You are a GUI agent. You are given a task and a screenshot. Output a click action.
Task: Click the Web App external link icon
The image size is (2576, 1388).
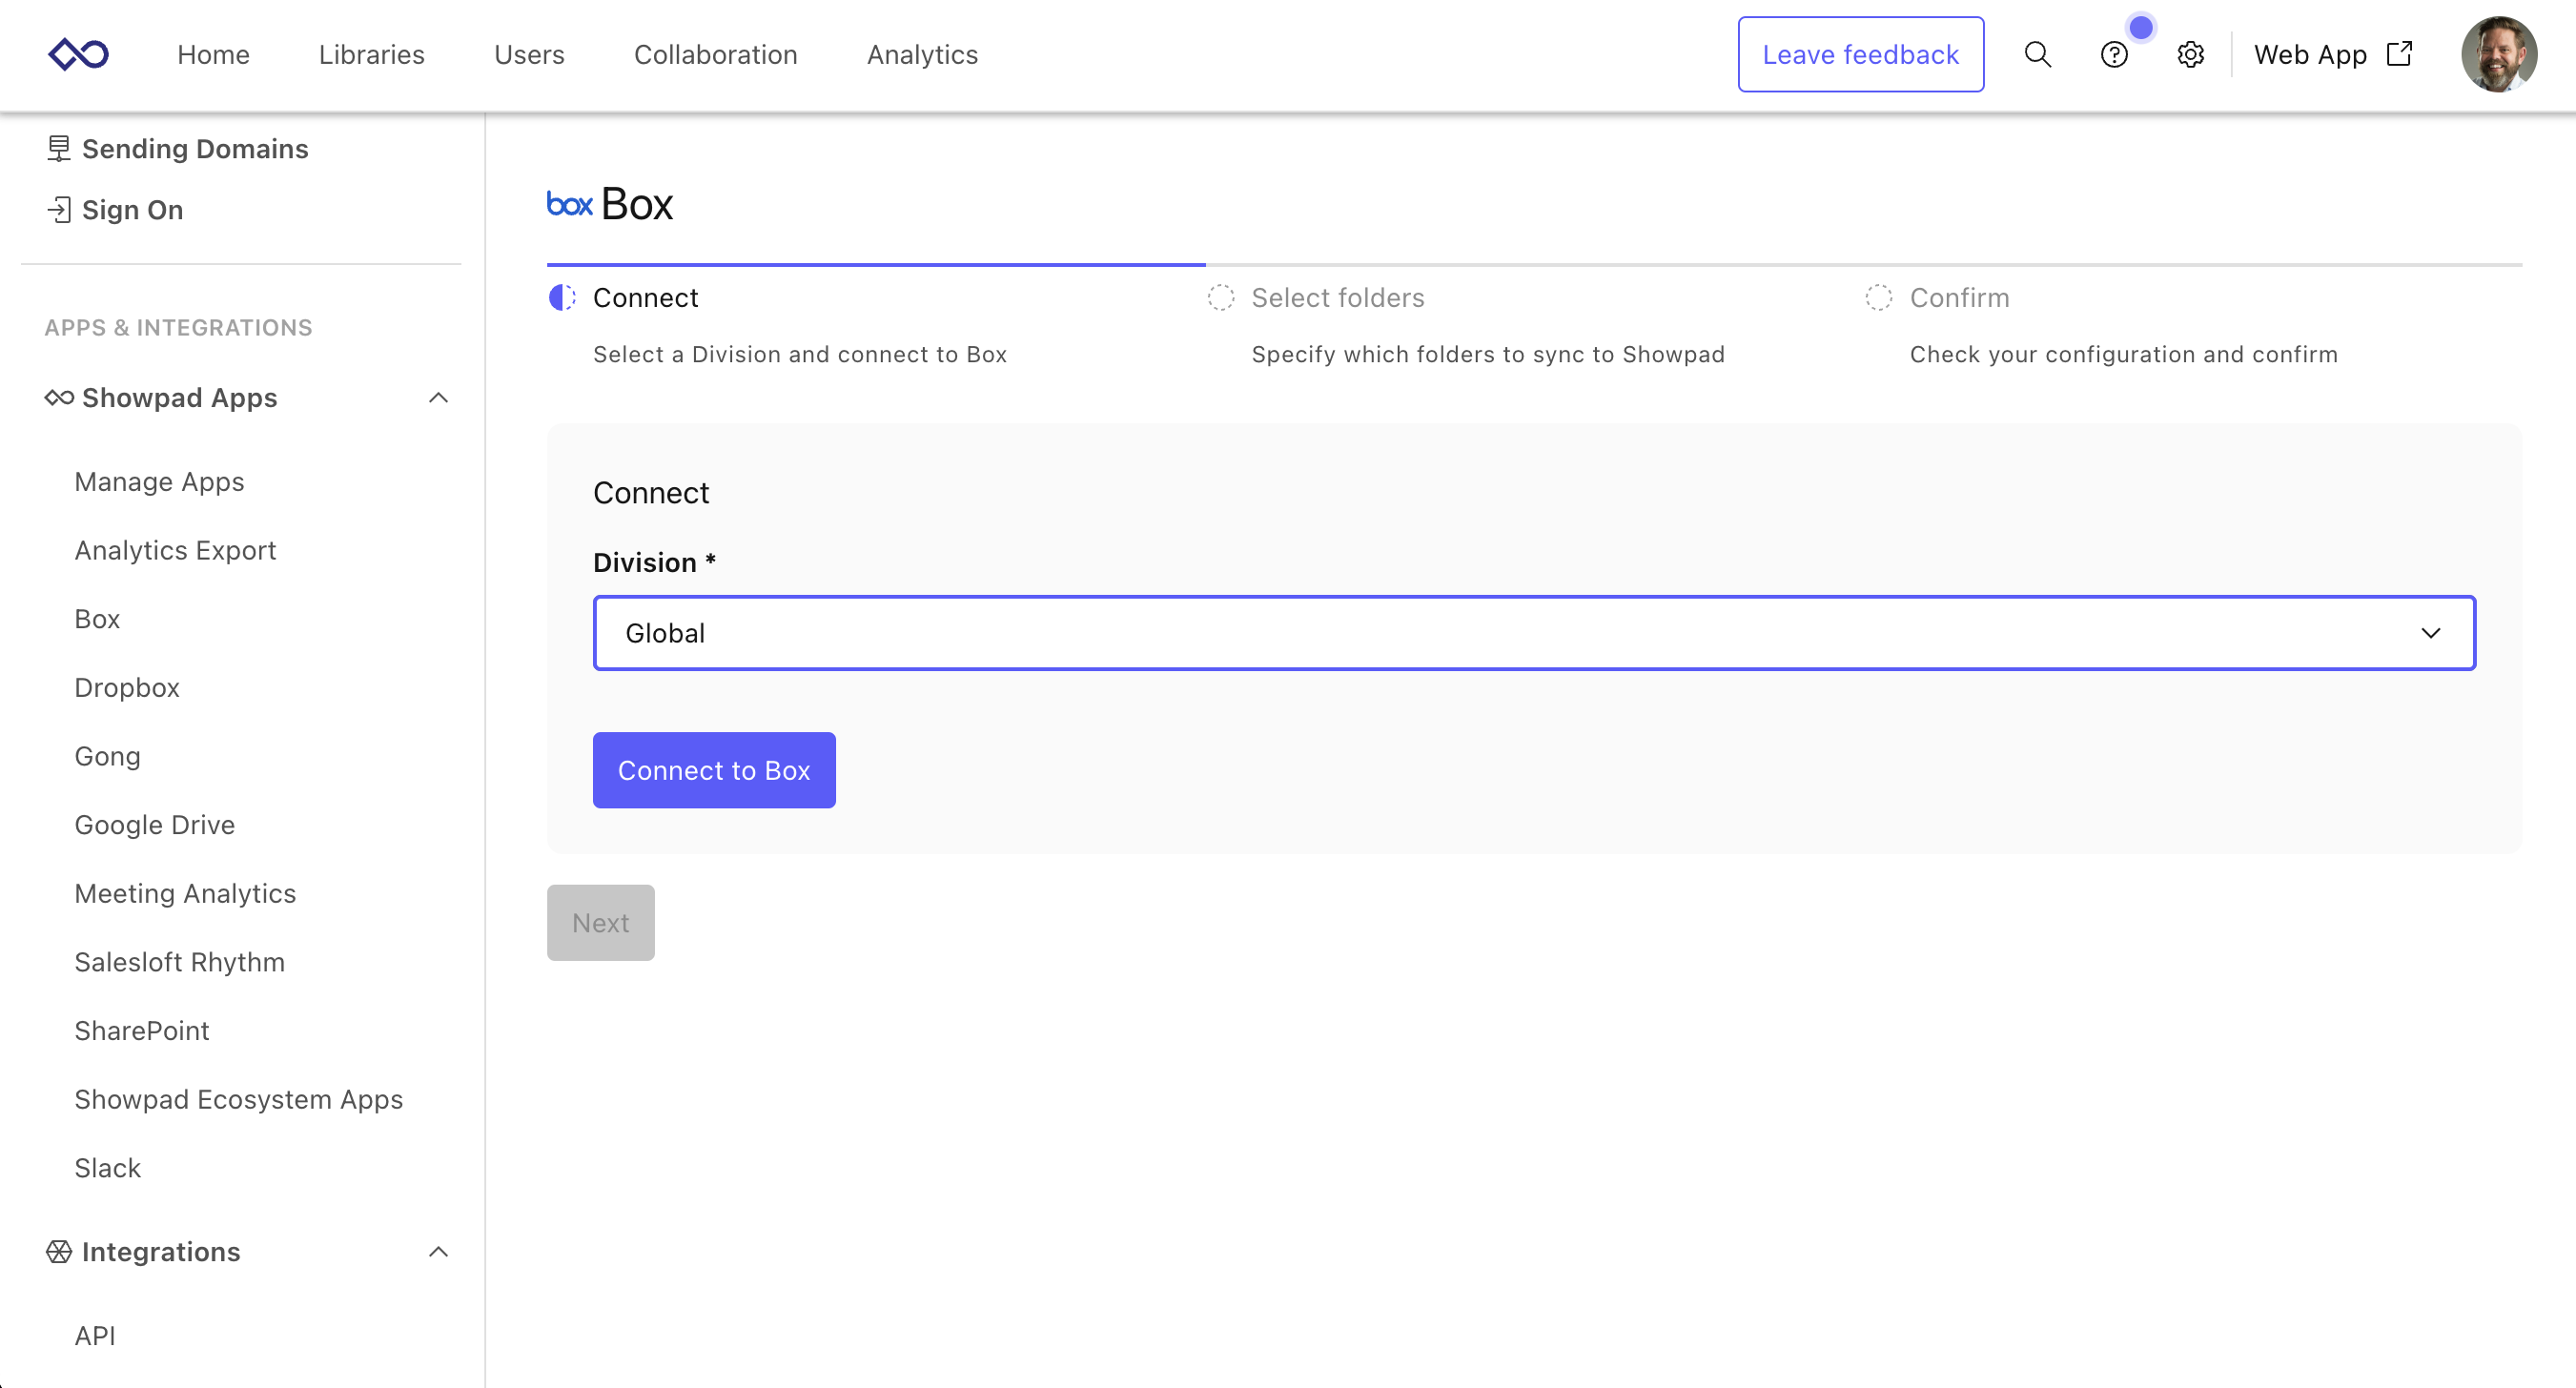tap(2399, 53)
